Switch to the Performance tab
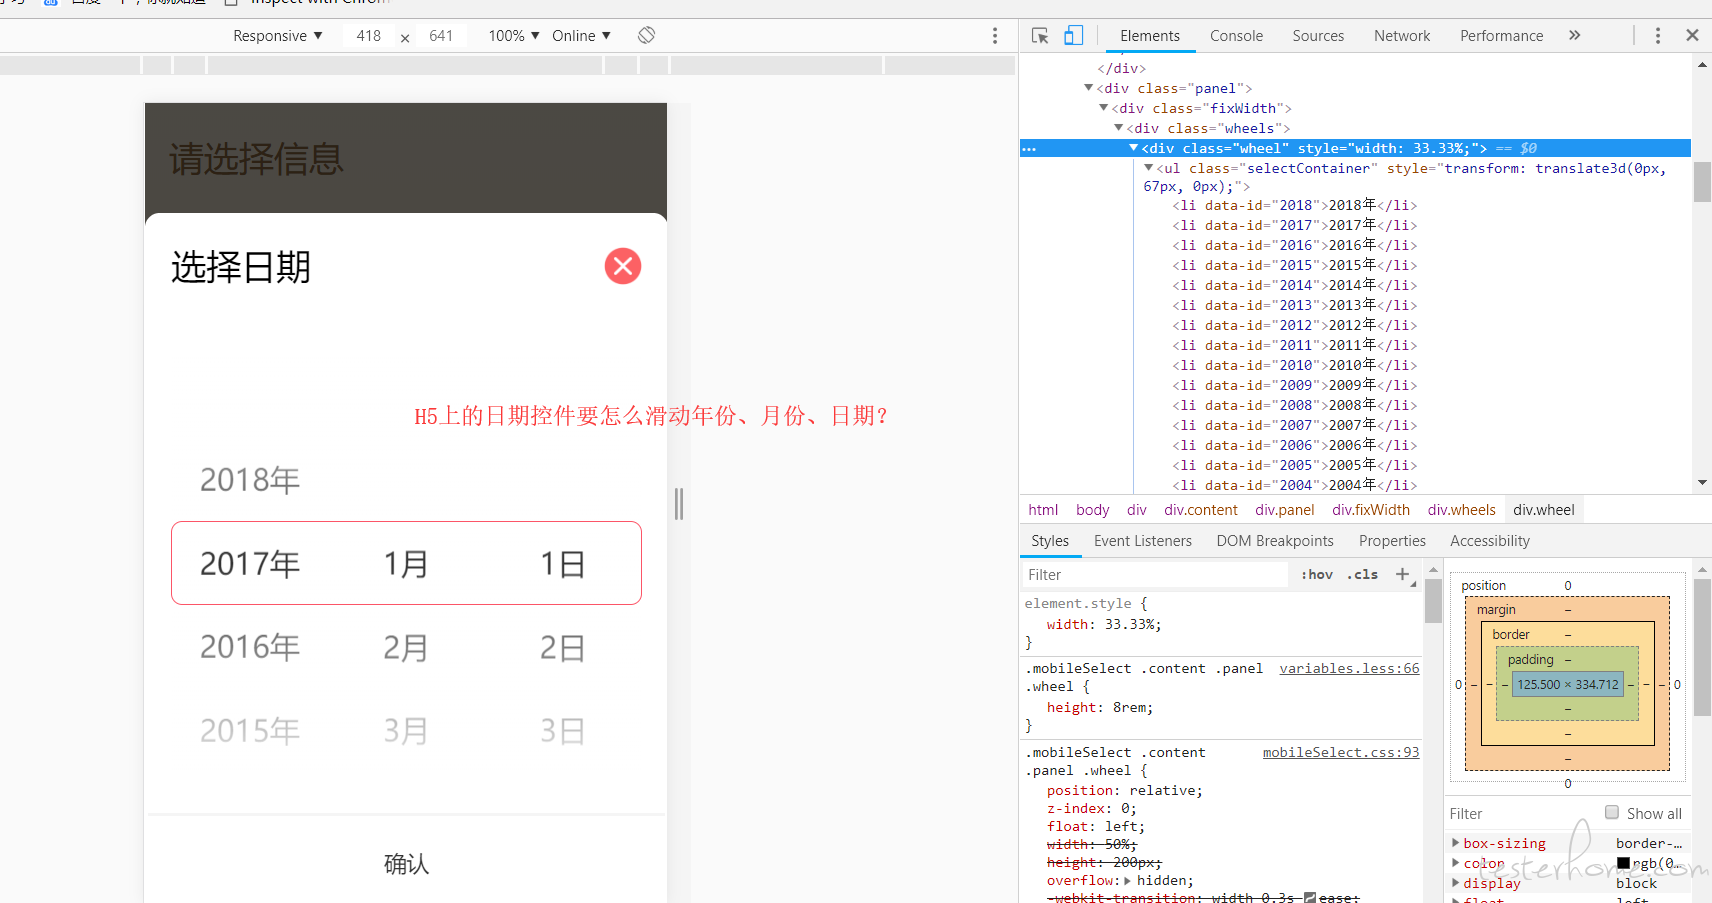The width and height of the screenshot is (1712, 903). (1502, 36)
